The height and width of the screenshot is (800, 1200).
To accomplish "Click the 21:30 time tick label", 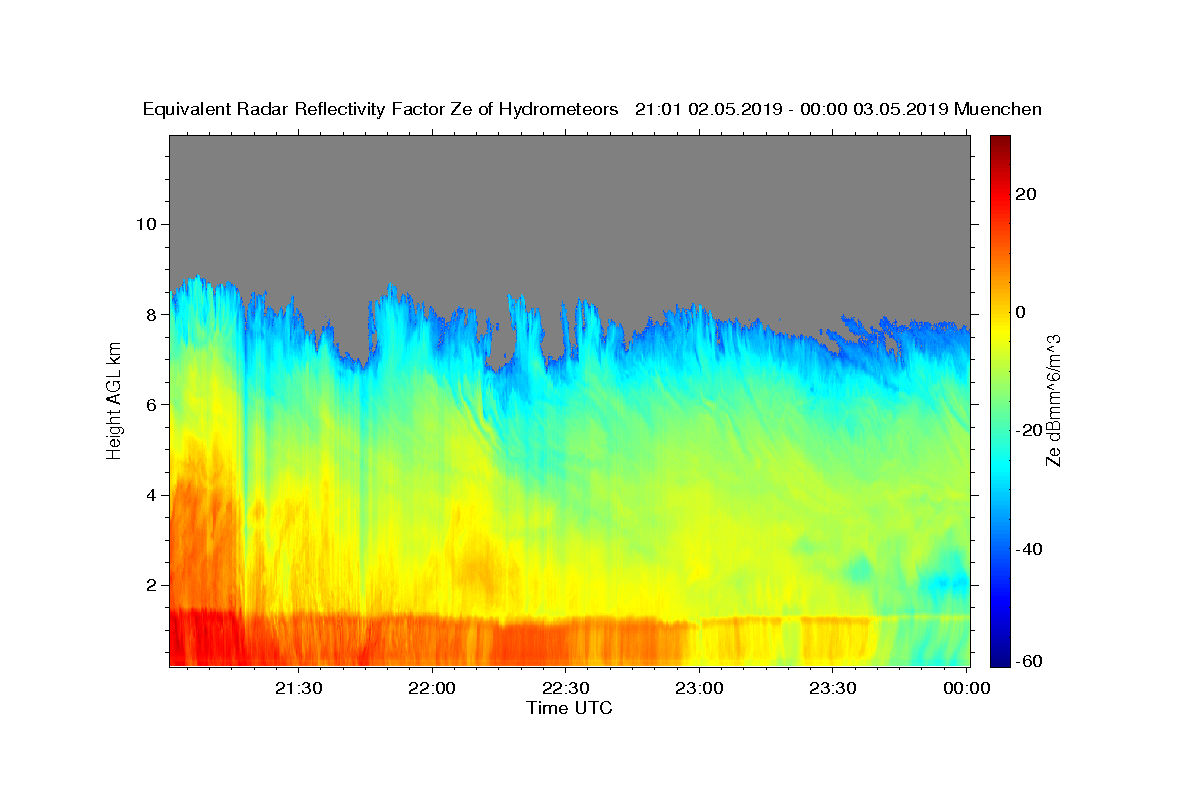I will [x=299, y=688].
